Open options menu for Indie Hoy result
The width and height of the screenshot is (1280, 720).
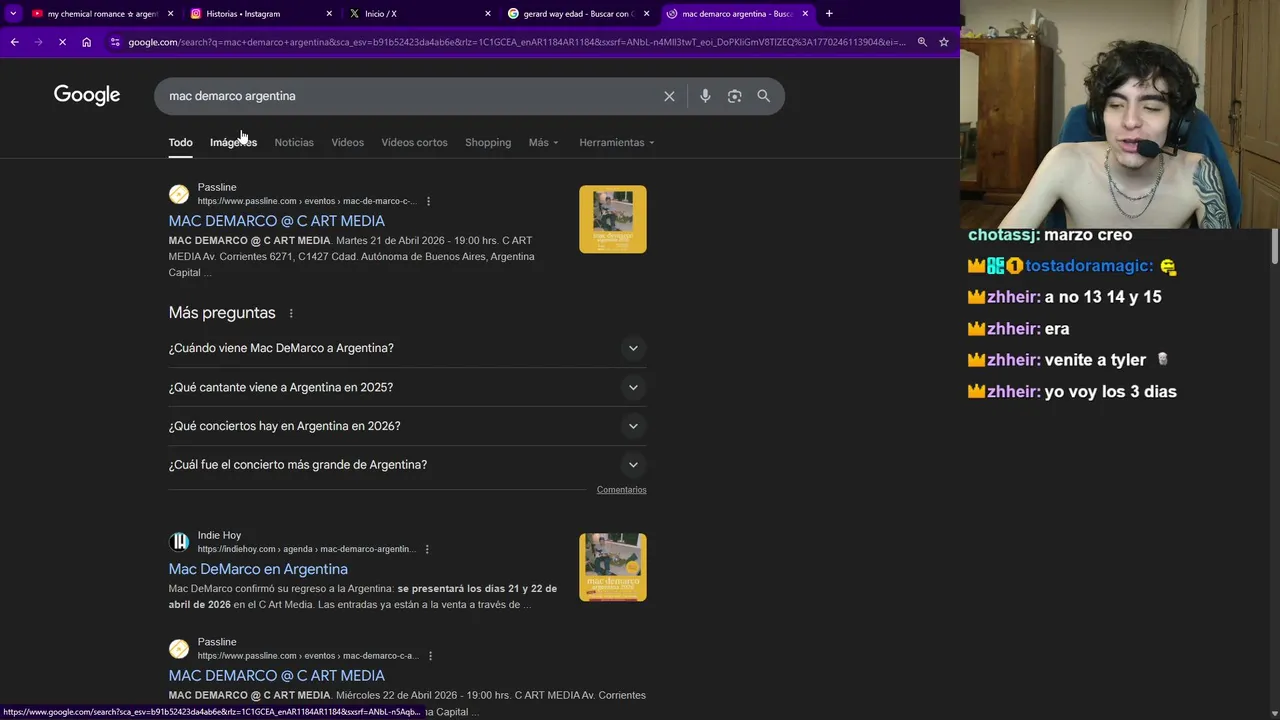(427, 549)
